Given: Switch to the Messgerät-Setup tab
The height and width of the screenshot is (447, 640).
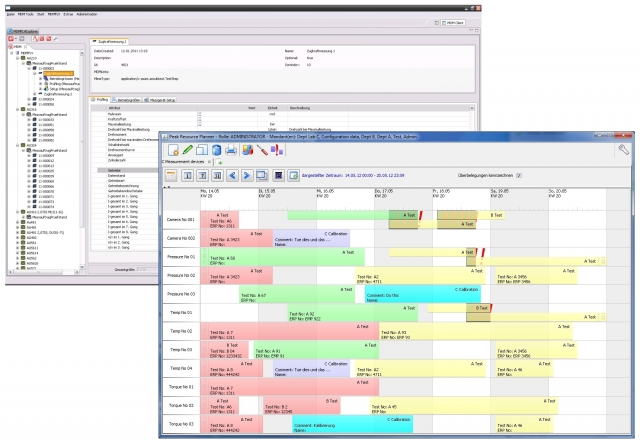Looking at the screenshot, I should (x=160, y=100).
